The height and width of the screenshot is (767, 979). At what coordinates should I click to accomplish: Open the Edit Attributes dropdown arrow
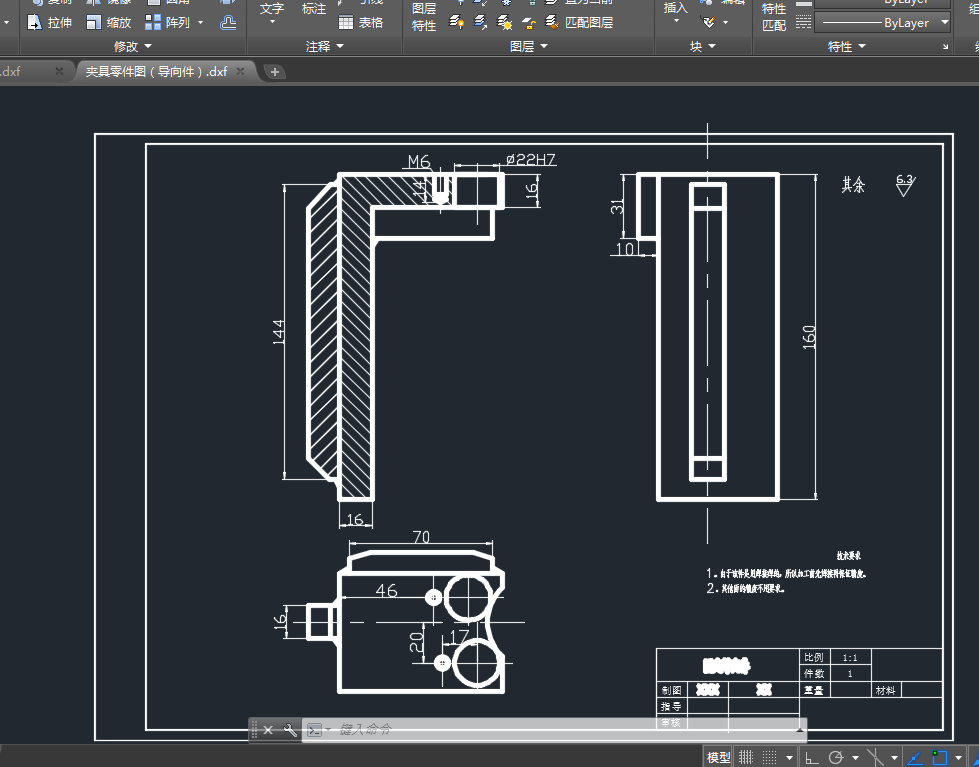[726, 22]
